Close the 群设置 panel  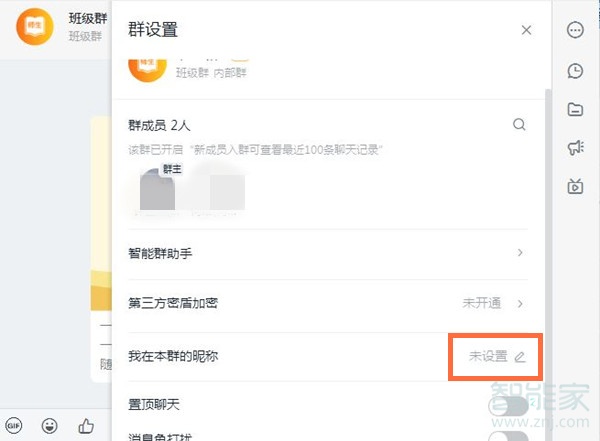(527, 31)
